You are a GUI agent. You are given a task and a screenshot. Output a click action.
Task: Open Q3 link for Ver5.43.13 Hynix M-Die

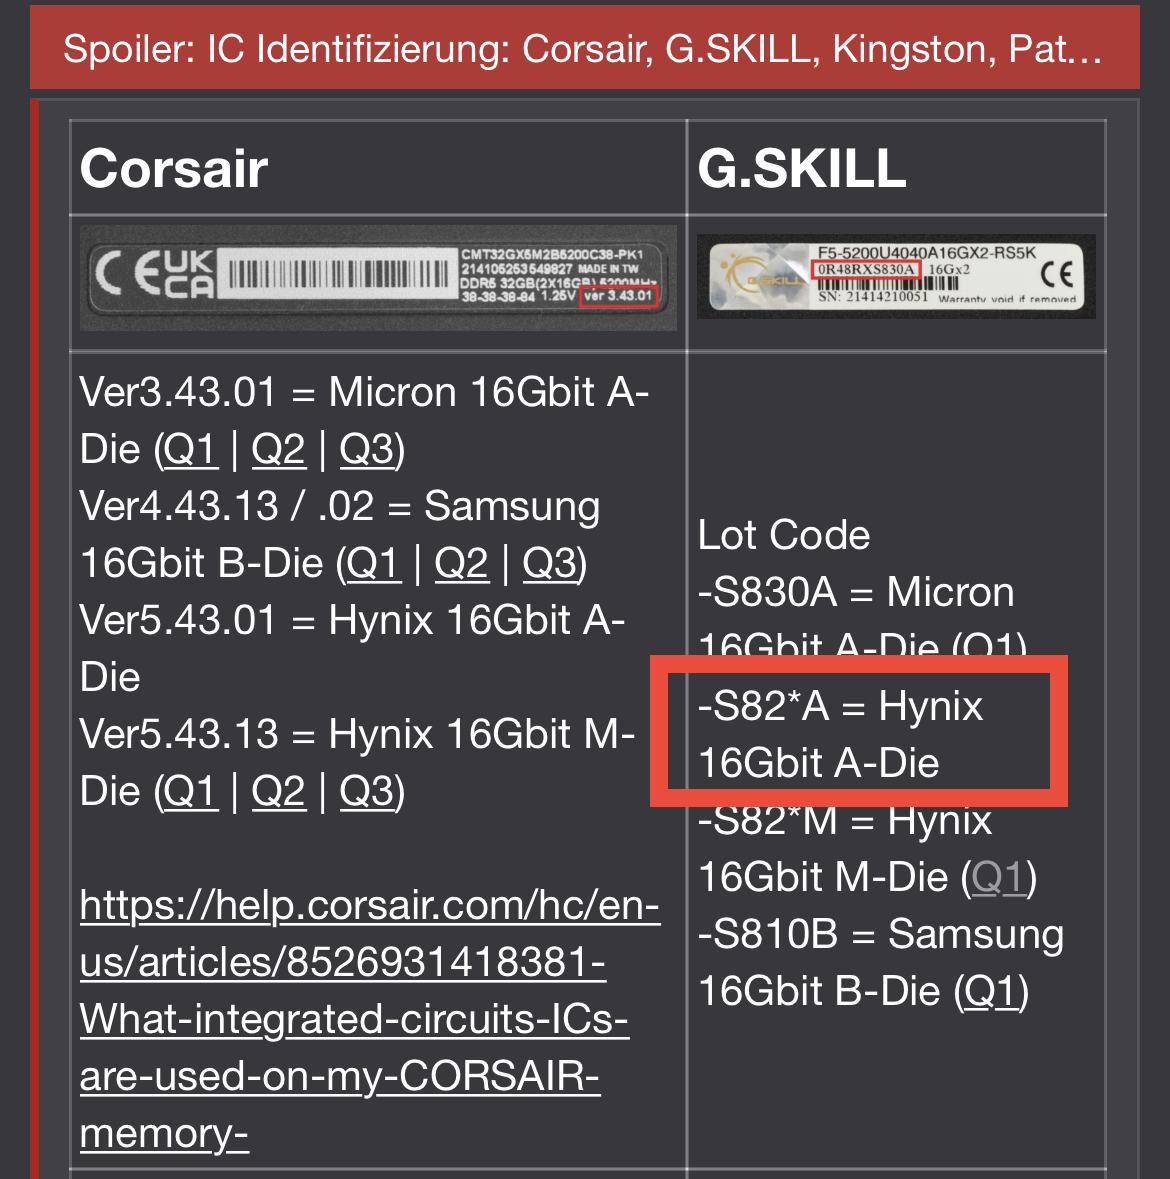point(367,792)
